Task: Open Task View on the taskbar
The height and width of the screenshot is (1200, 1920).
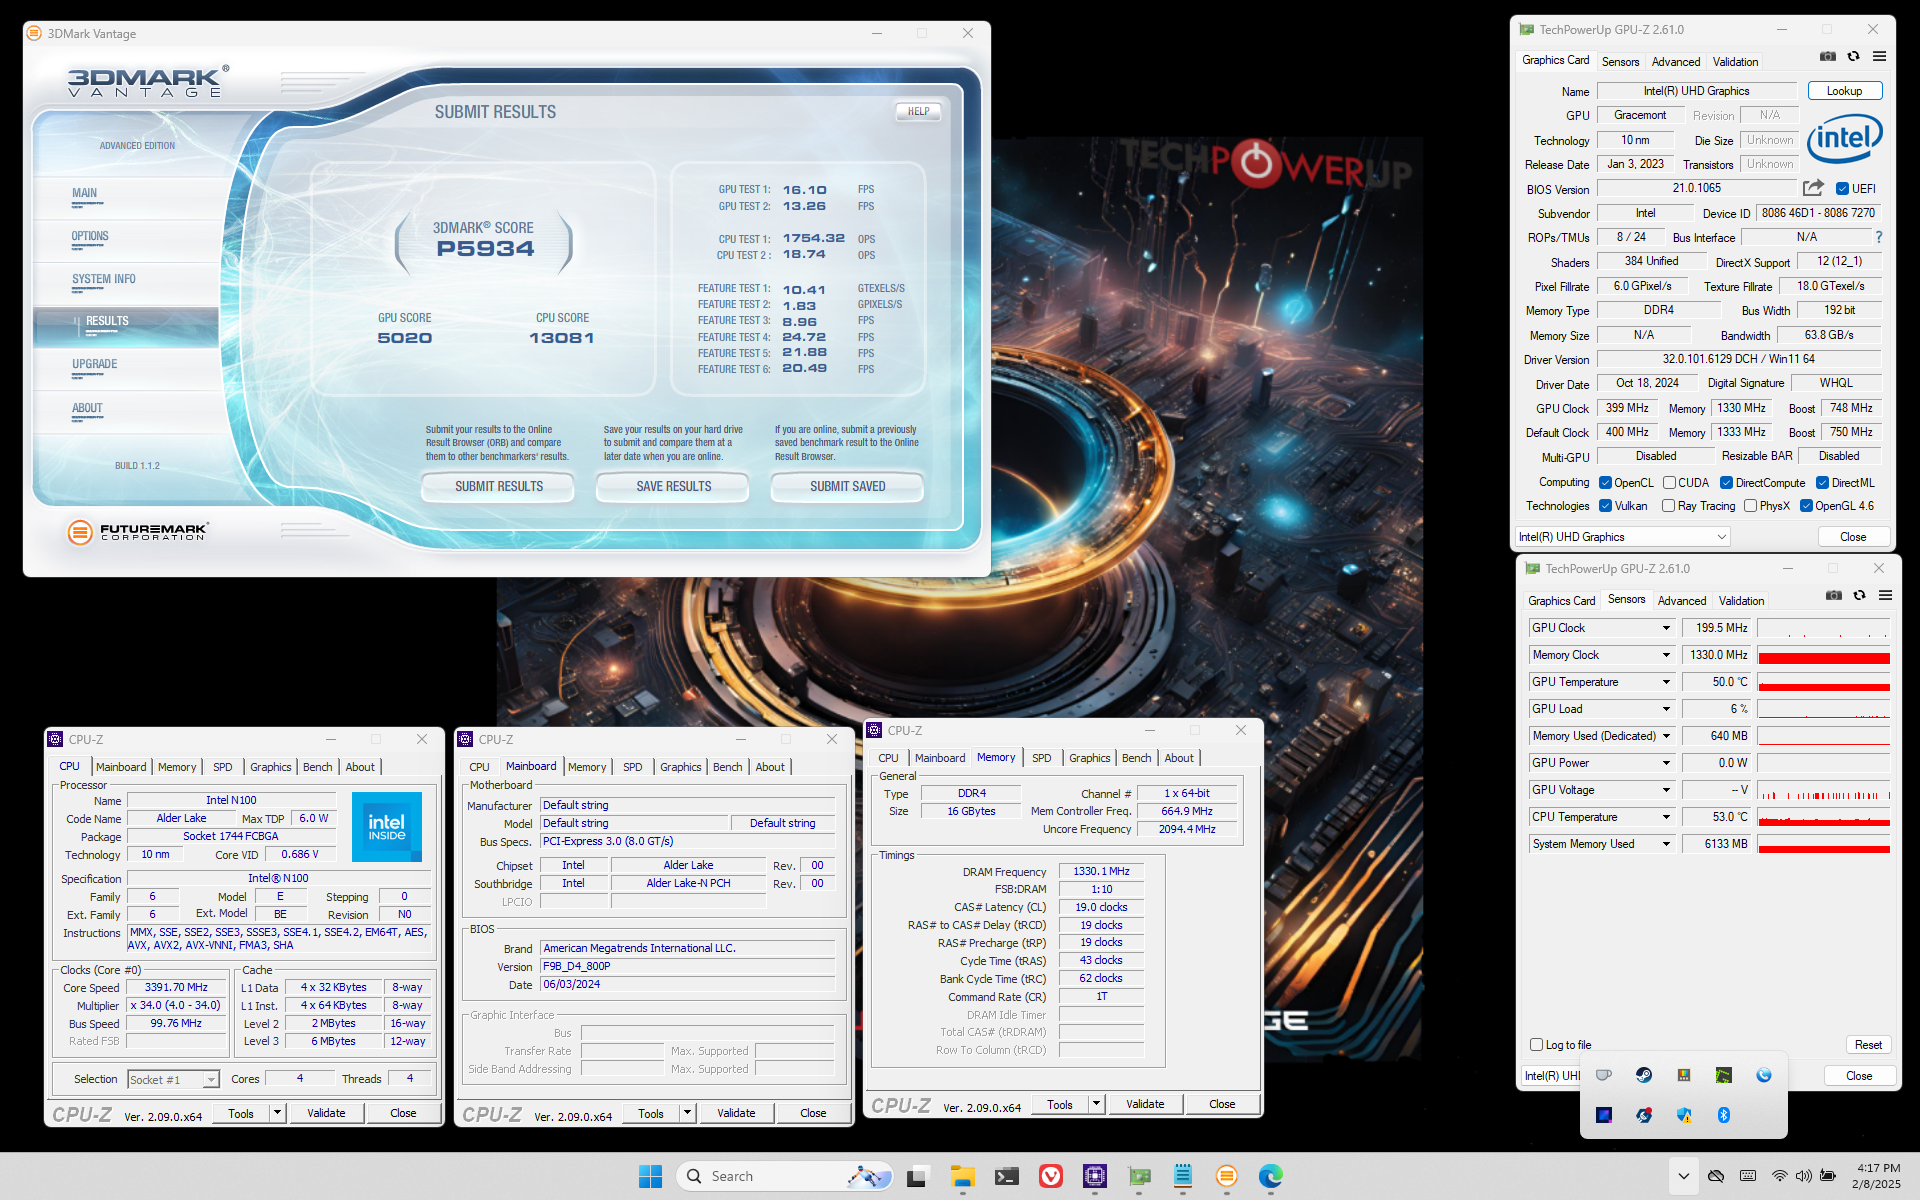Action: coord(917,1176)
